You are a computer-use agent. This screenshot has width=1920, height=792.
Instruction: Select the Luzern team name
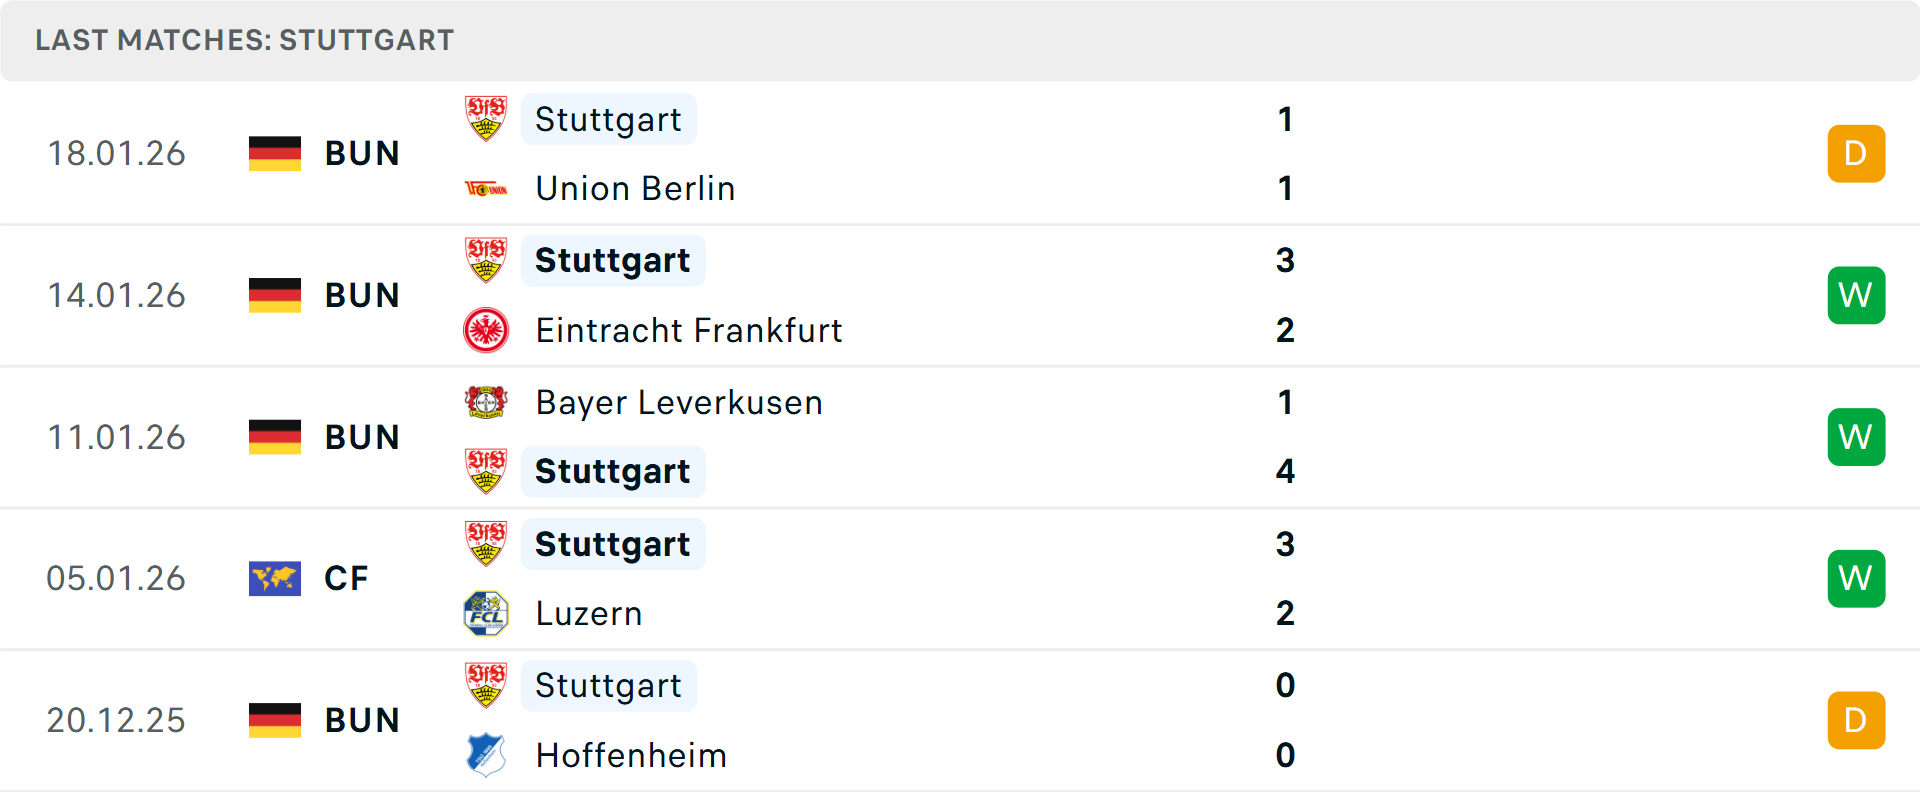point(589,613)
